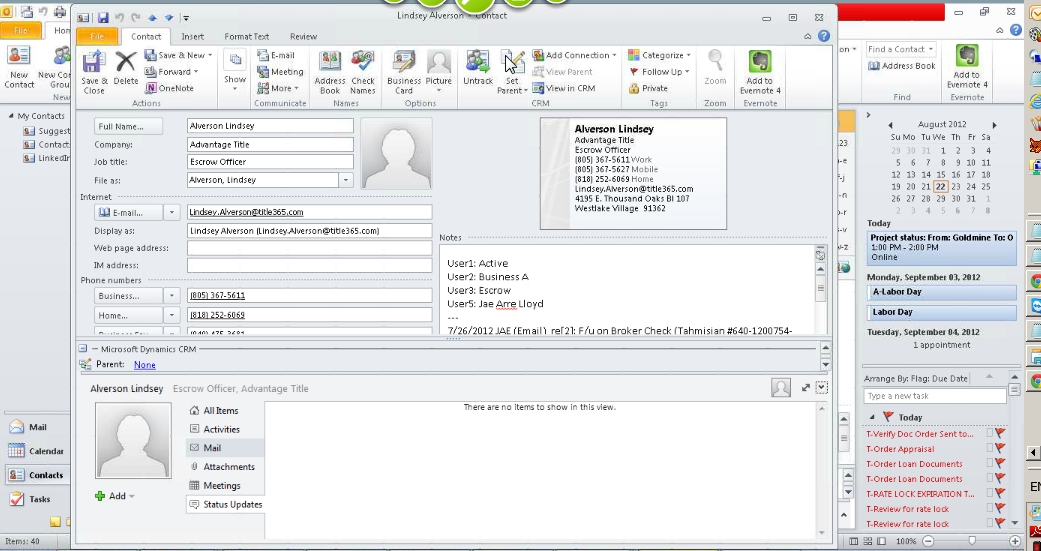The image size is (1041, 551).
Task: Click the None parent link
Action: pos(144,365)
